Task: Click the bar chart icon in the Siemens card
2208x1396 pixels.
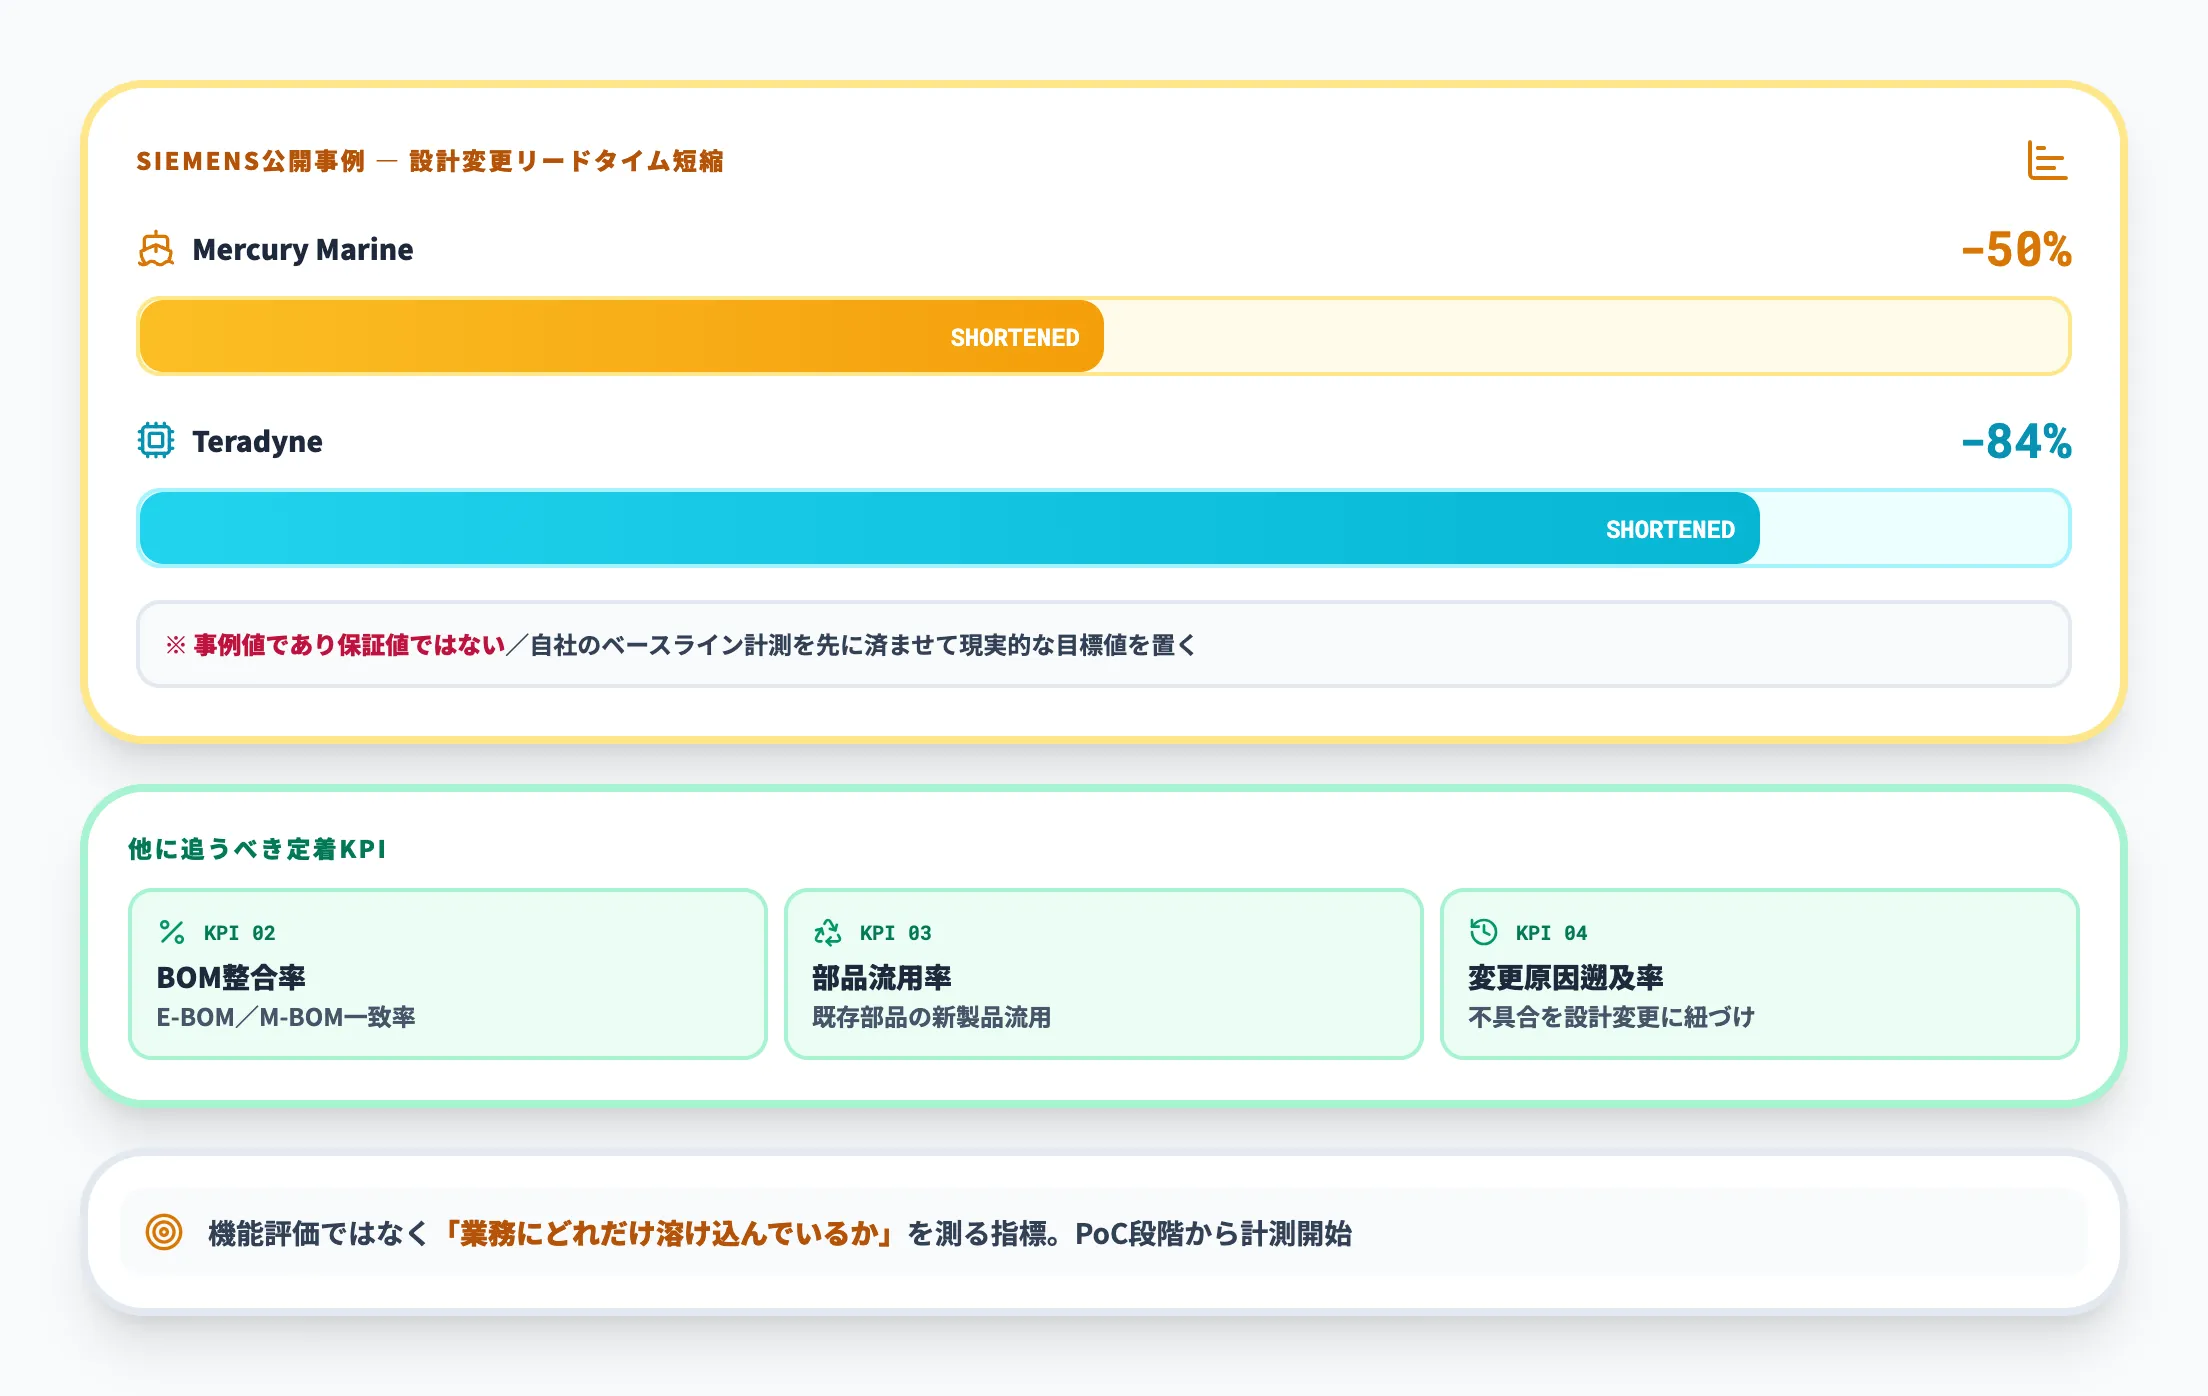Action: (x=2047, y=160)
